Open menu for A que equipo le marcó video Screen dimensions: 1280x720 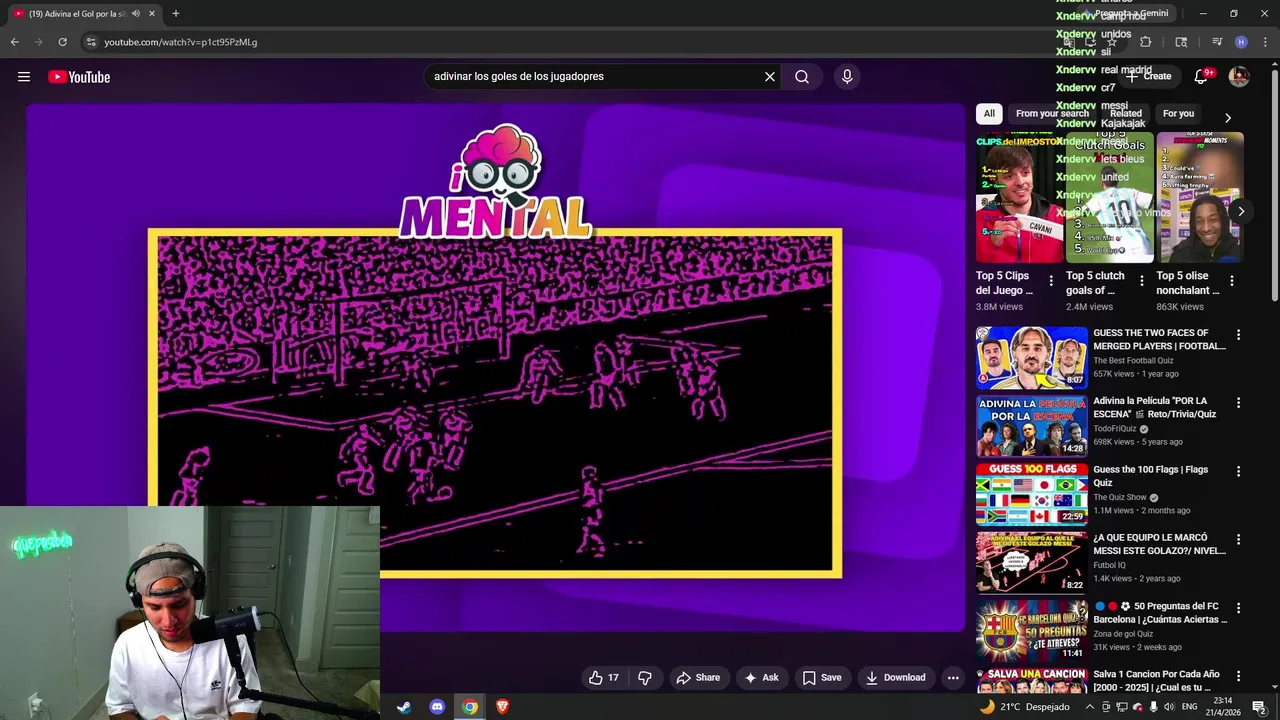point(1238,539)
